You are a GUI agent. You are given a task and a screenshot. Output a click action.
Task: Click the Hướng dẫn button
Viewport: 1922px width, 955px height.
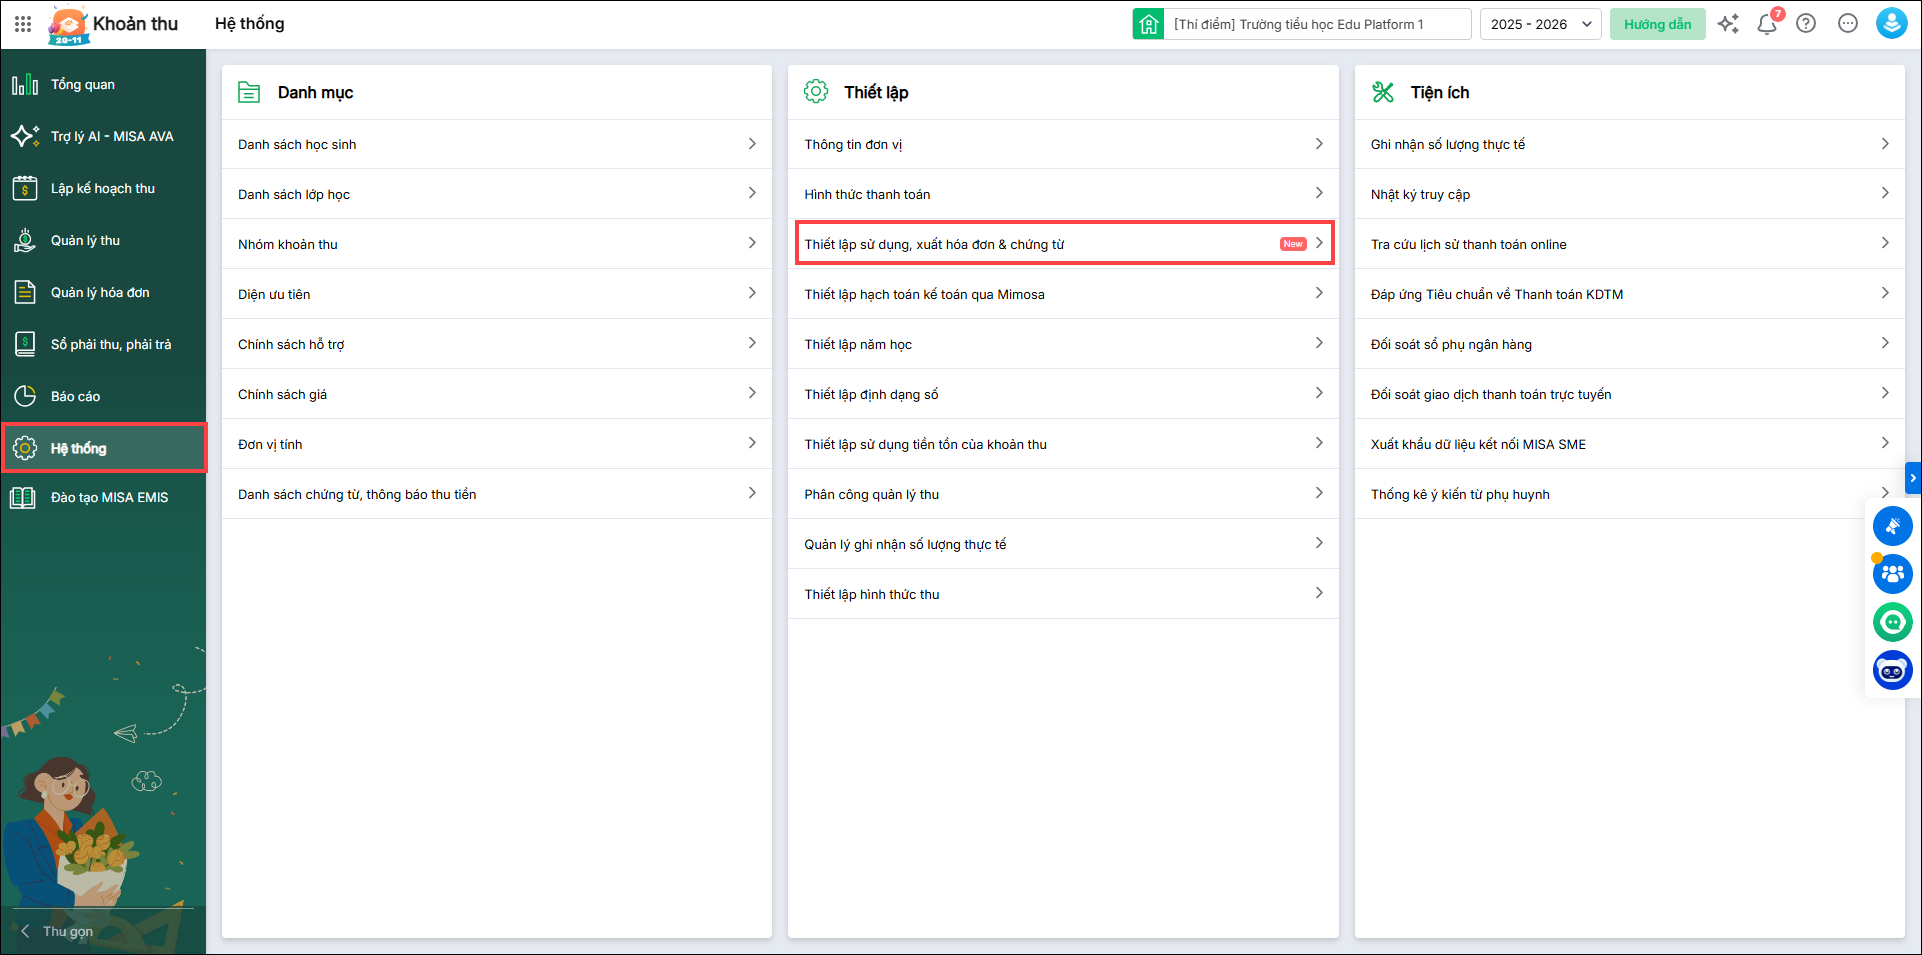click(1657, 24)
